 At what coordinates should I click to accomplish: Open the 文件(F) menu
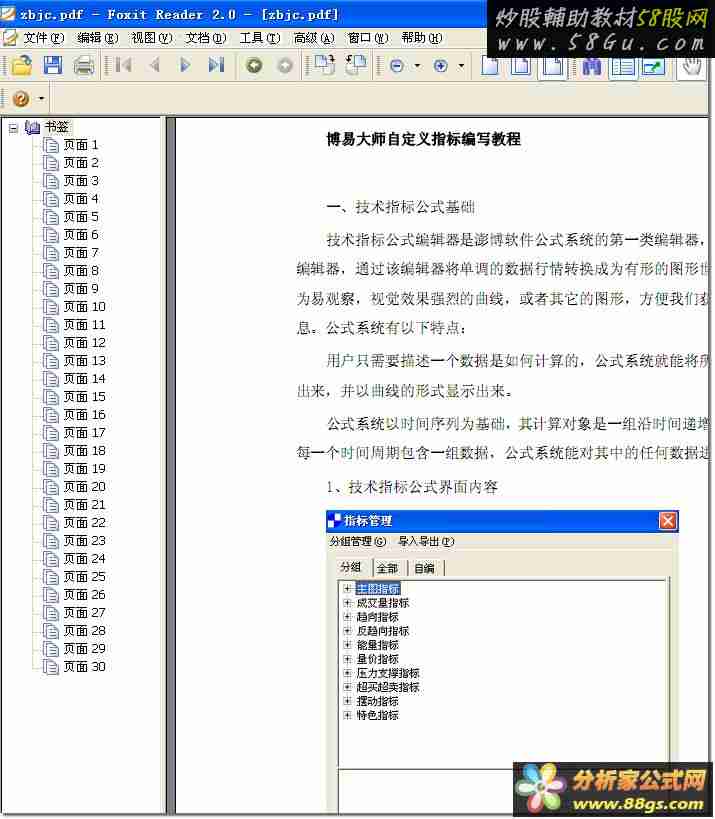click(44, 38)
